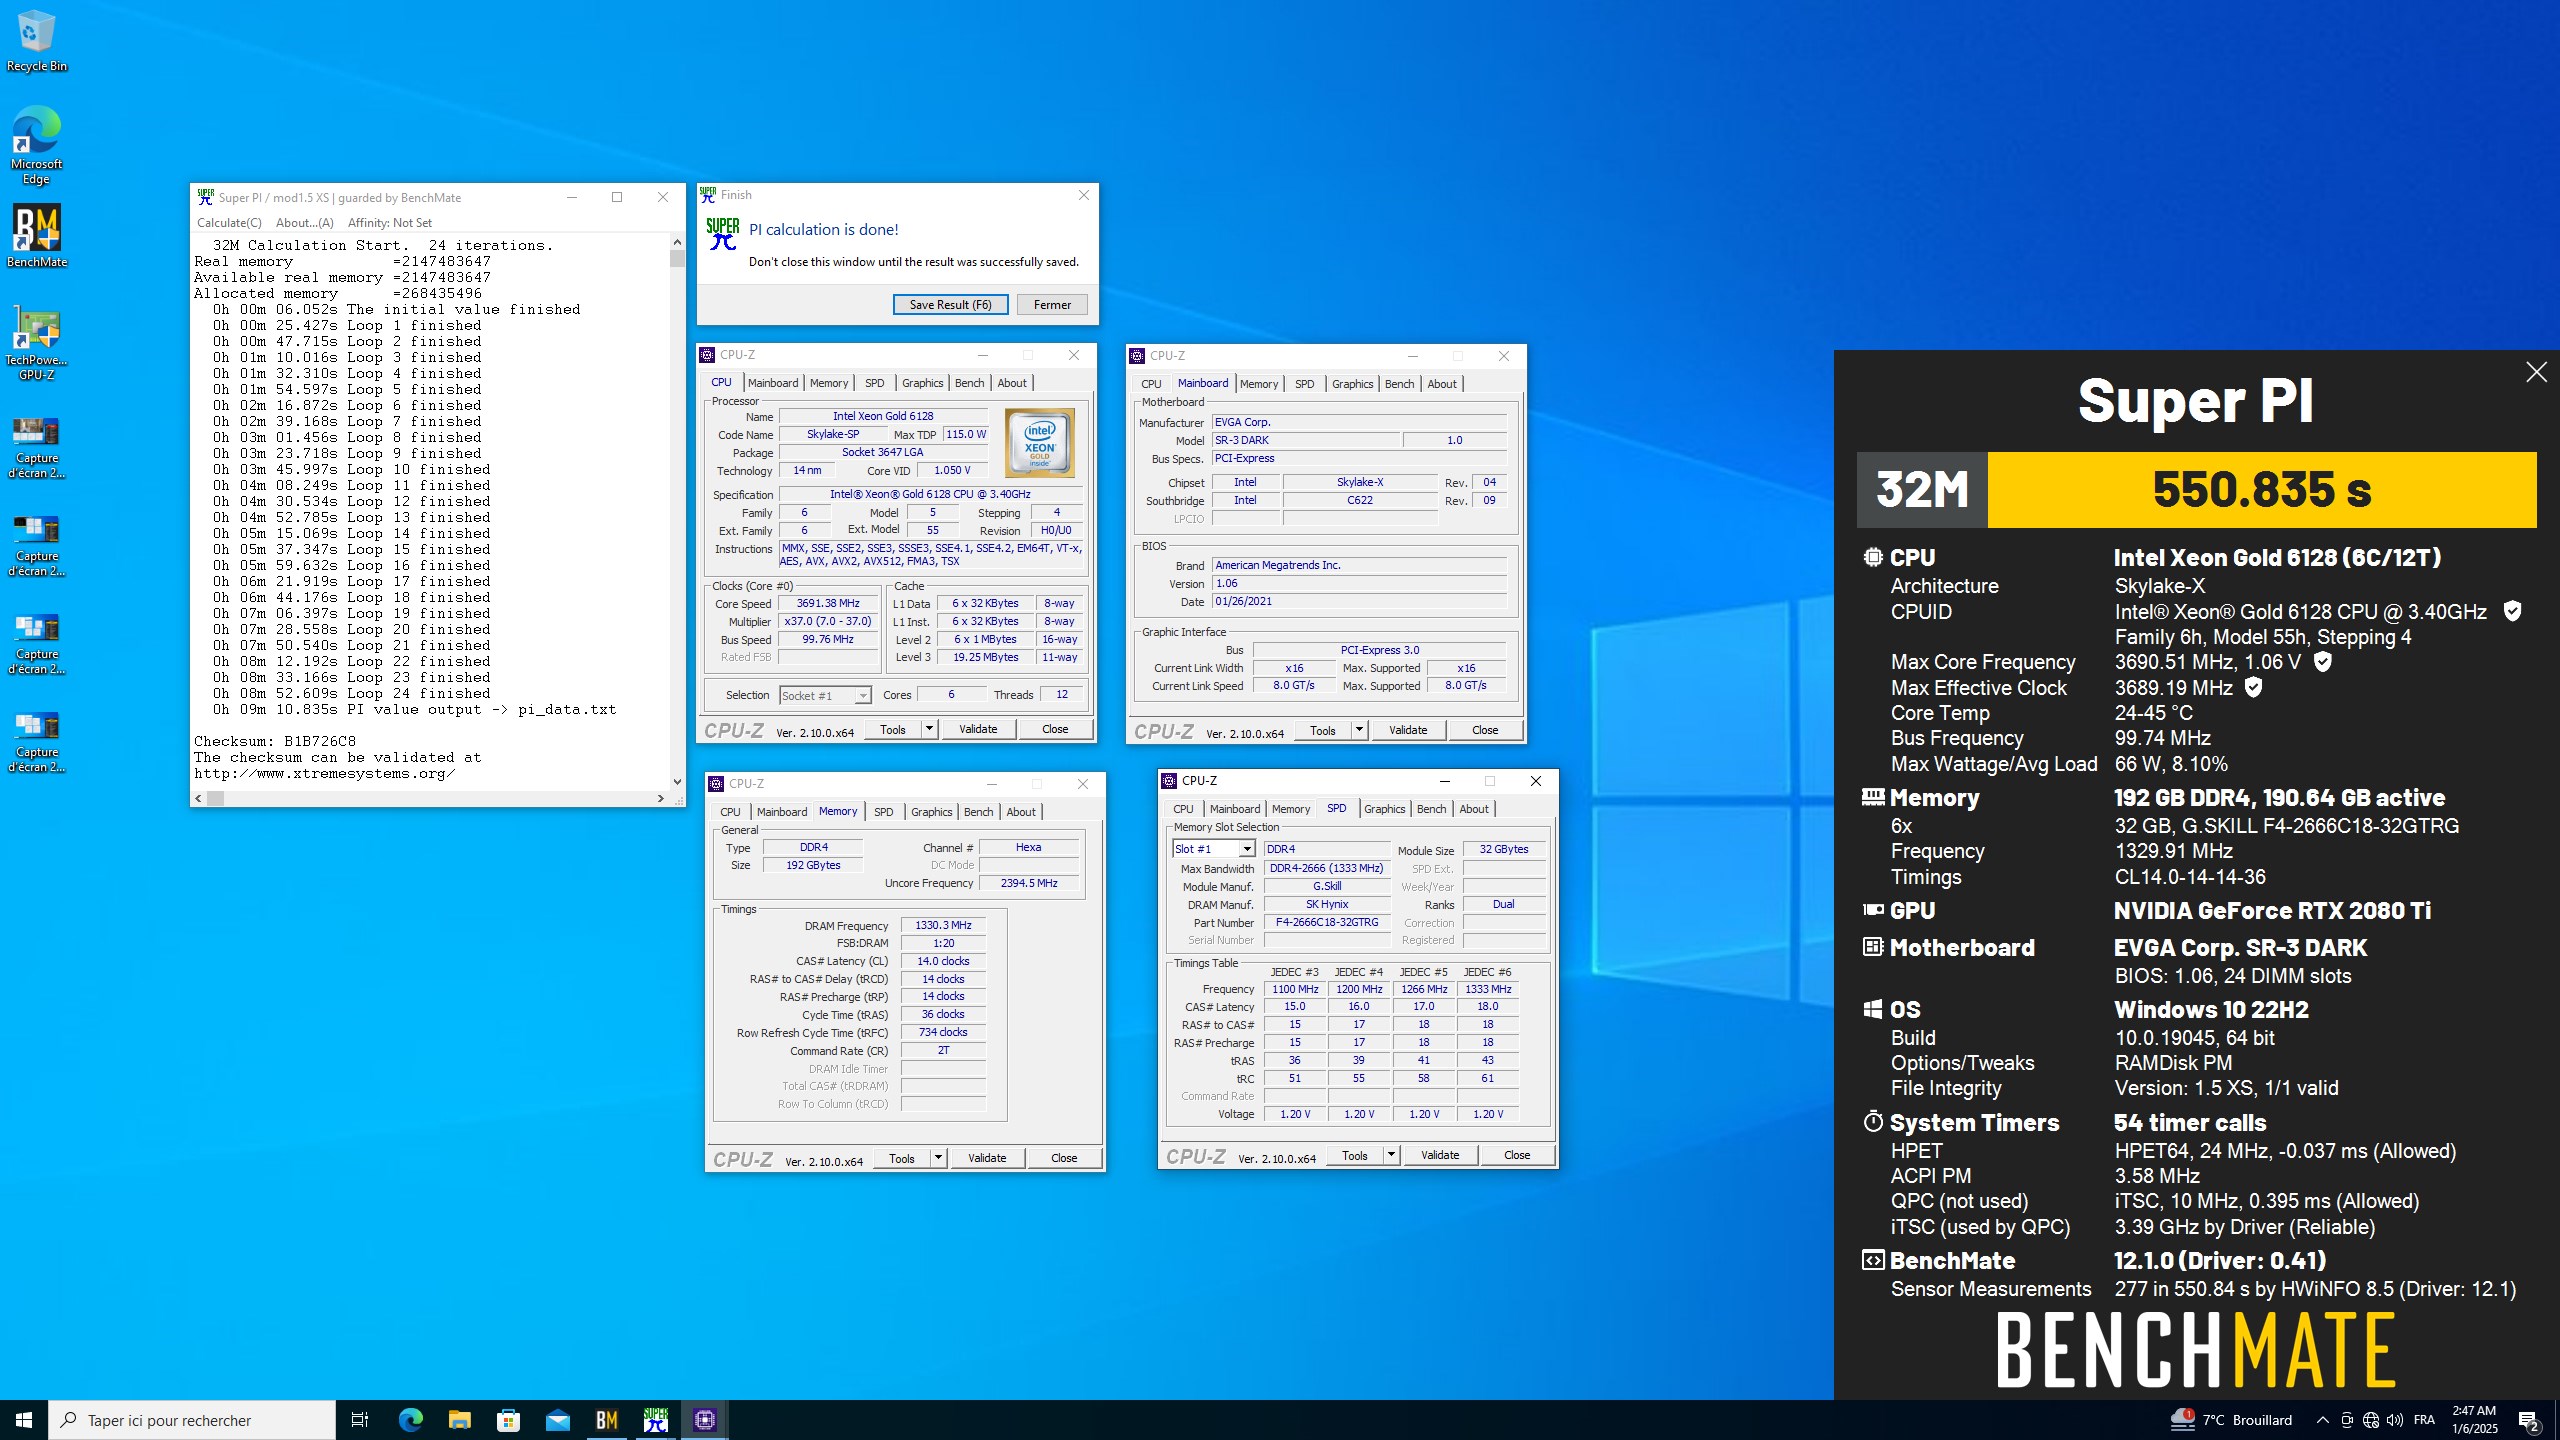The height and width of the screenshot is (1440, 2560).
Task: Click the shield next to Max Effective Clock
Action: pyautogui.click(x=2253, y=687)
